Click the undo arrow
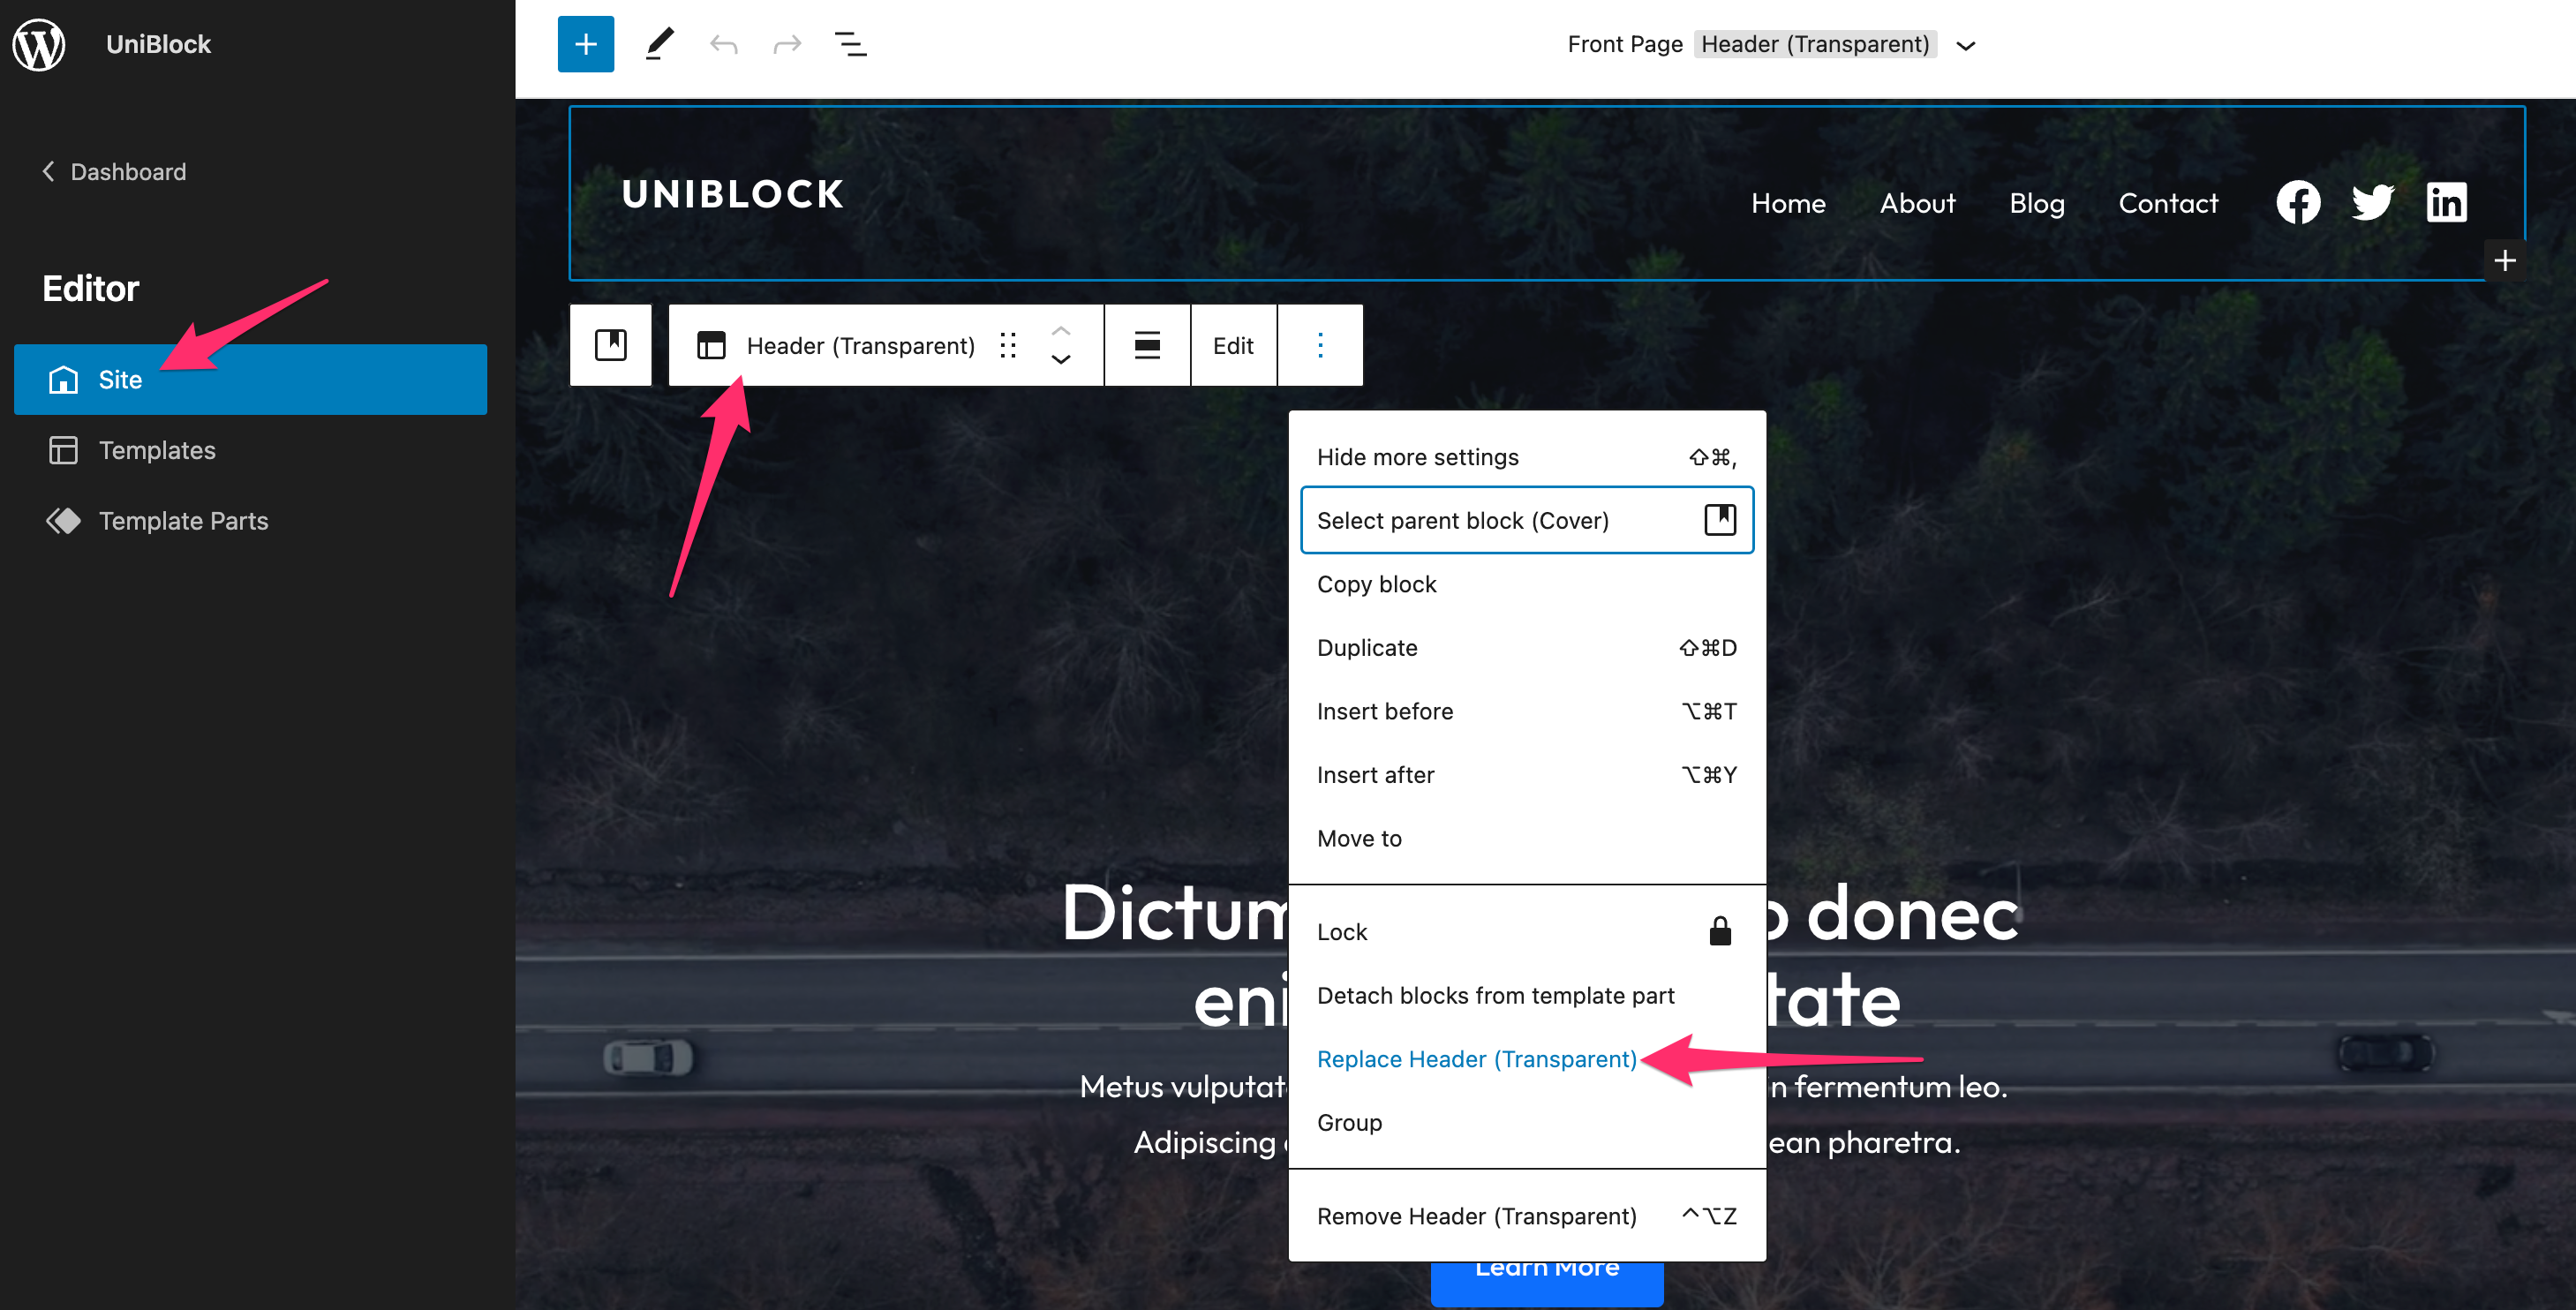Screen dimensions: 2576x1310 pyautogui.click(x=723, y=44)
